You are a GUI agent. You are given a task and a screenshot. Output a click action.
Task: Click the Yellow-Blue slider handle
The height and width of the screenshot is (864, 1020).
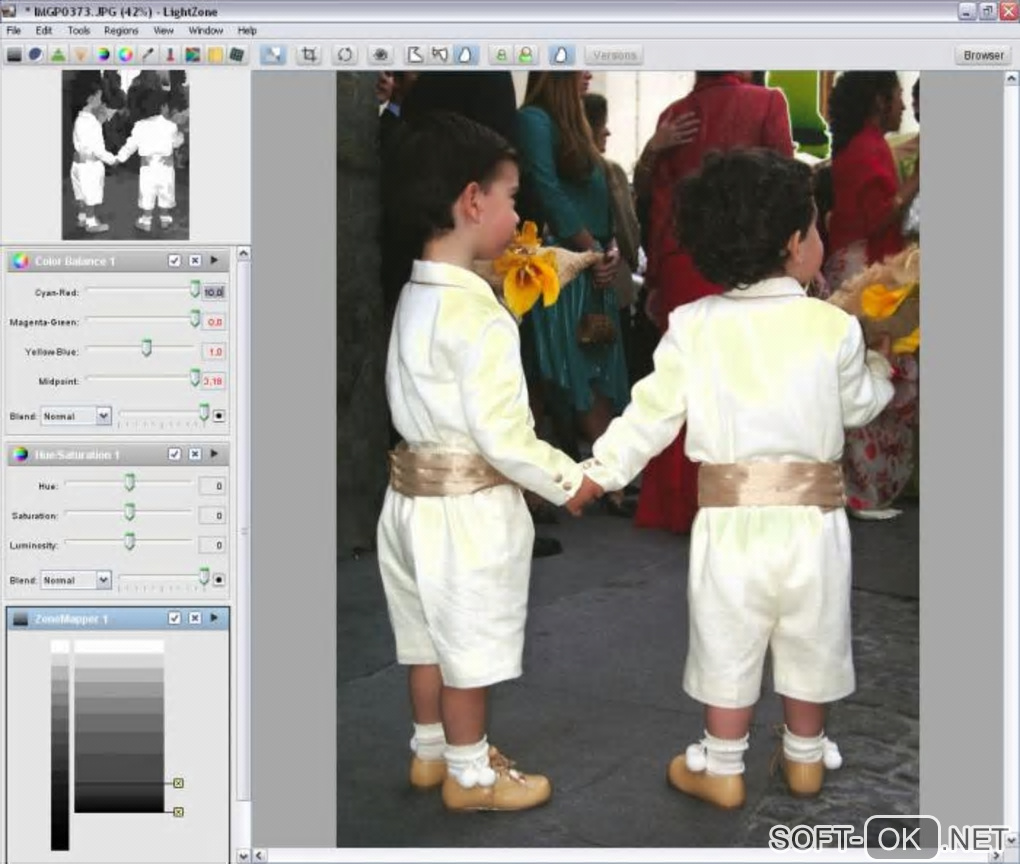[x=146, y=348]
